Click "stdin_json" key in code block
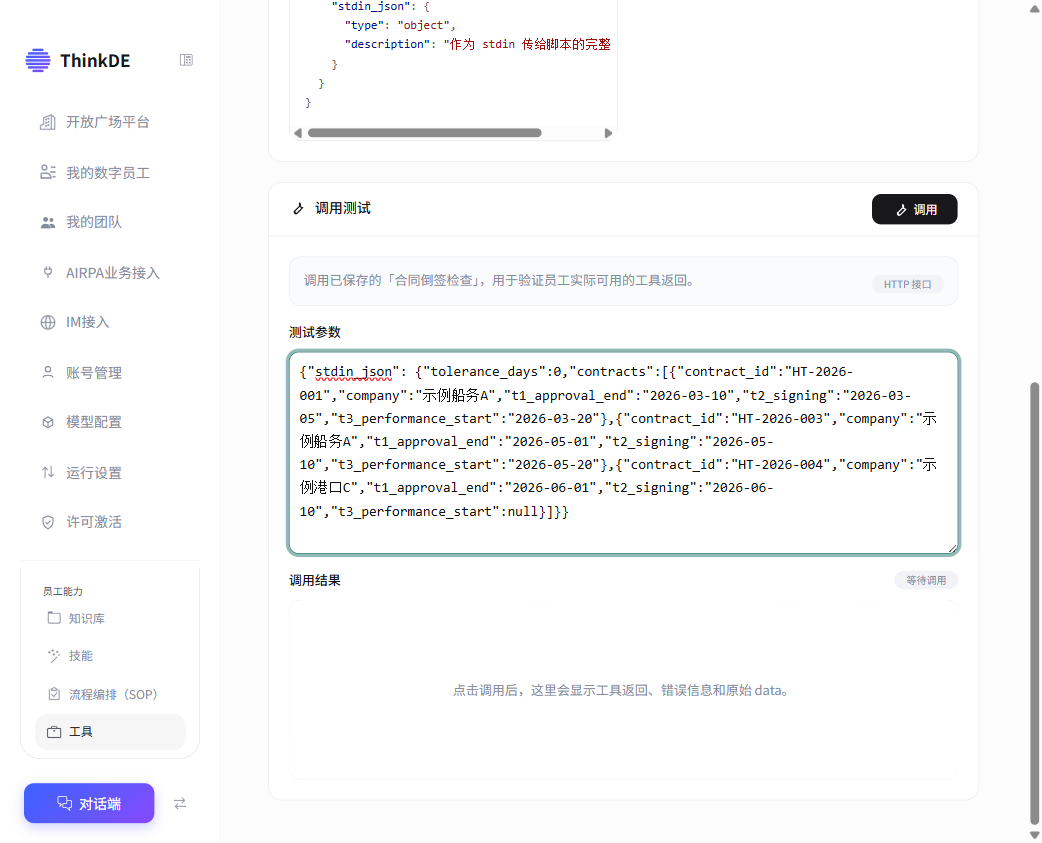Screen dimensions: 1042x843 371,6
